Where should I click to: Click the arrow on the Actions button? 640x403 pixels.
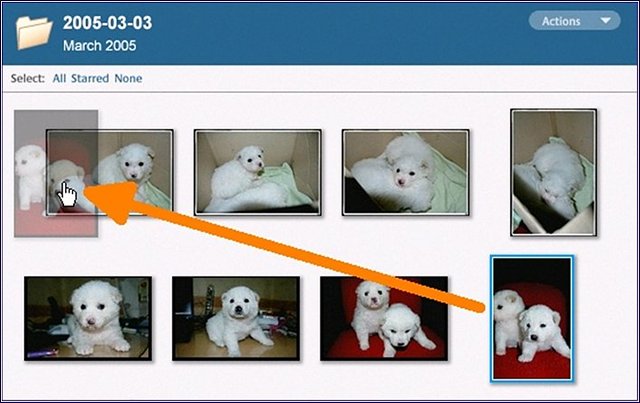605,21
